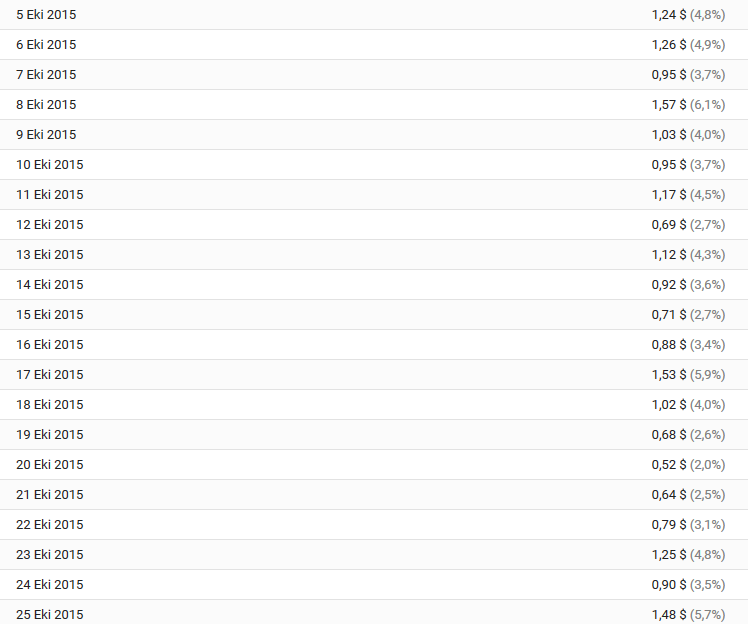Select the 0,71 $ (2,7%) value
This screenshot has width=748, height=624.
[x=688, y=315]
